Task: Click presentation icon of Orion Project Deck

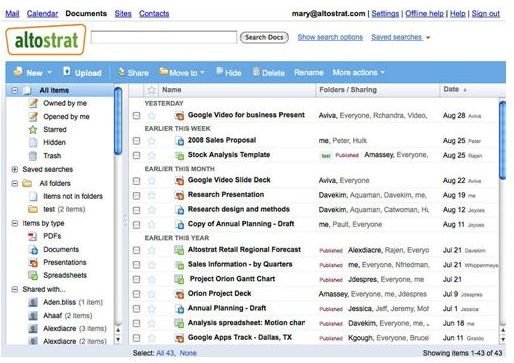Action: [x=179, y=294]
